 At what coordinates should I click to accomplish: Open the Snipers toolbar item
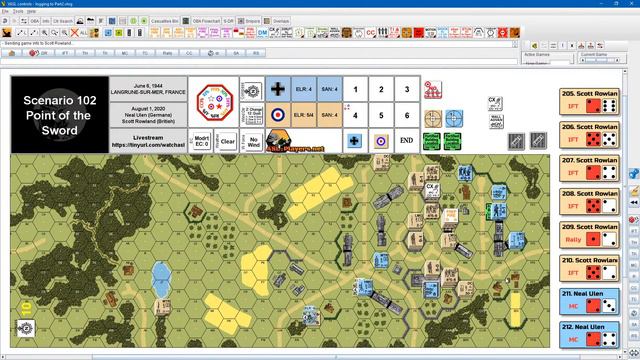click(x=249, y=21)
